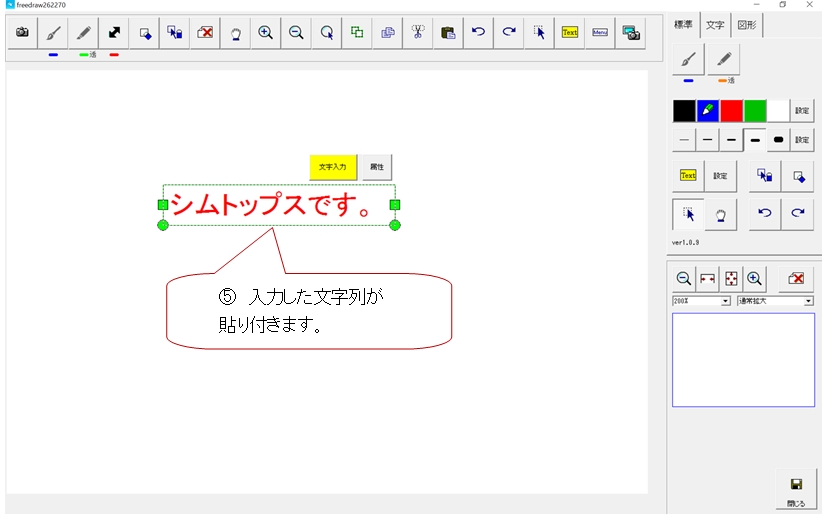Click the navigator preview thumbnail pane
830x519 pixels.
pos(743,360)
